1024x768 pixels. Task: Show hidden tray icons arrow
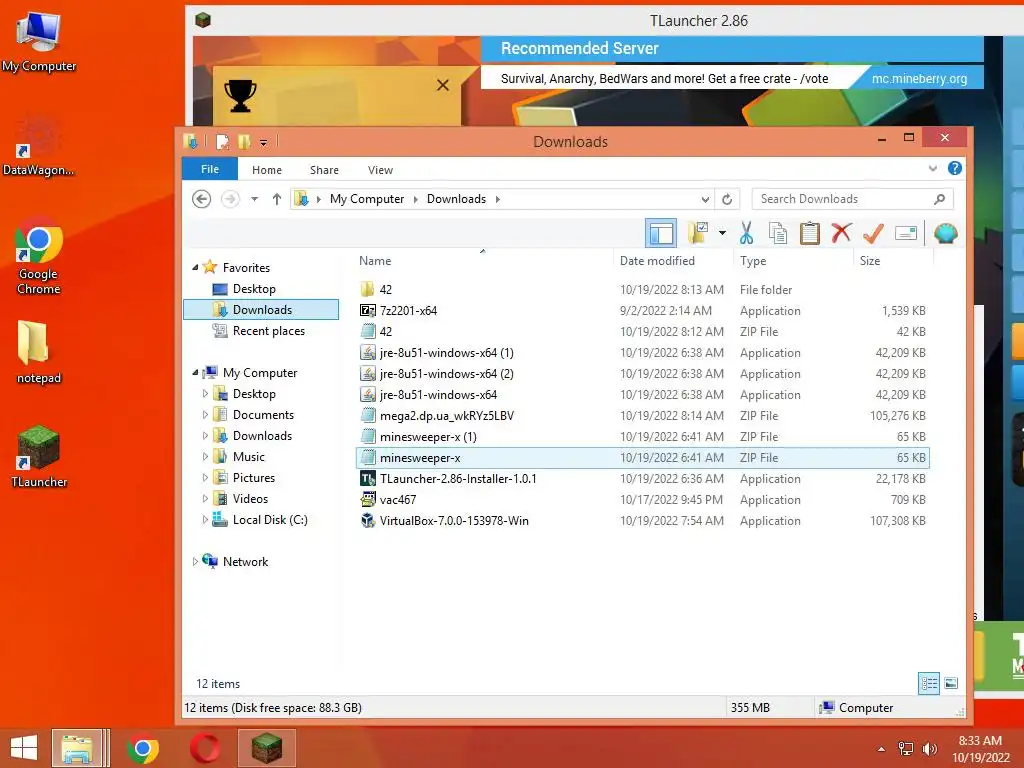[x=882, y=749]
